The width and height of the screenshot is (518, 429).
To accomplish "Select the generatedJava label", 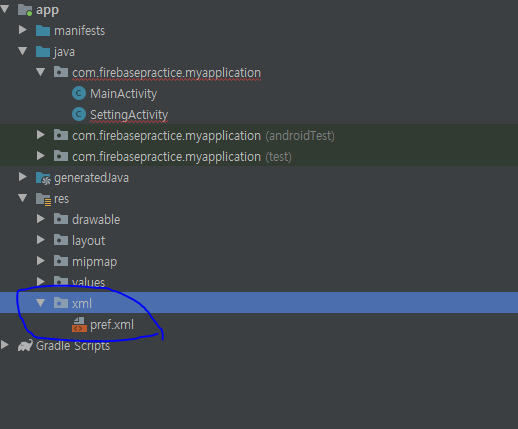I will [x=91, y=178].
